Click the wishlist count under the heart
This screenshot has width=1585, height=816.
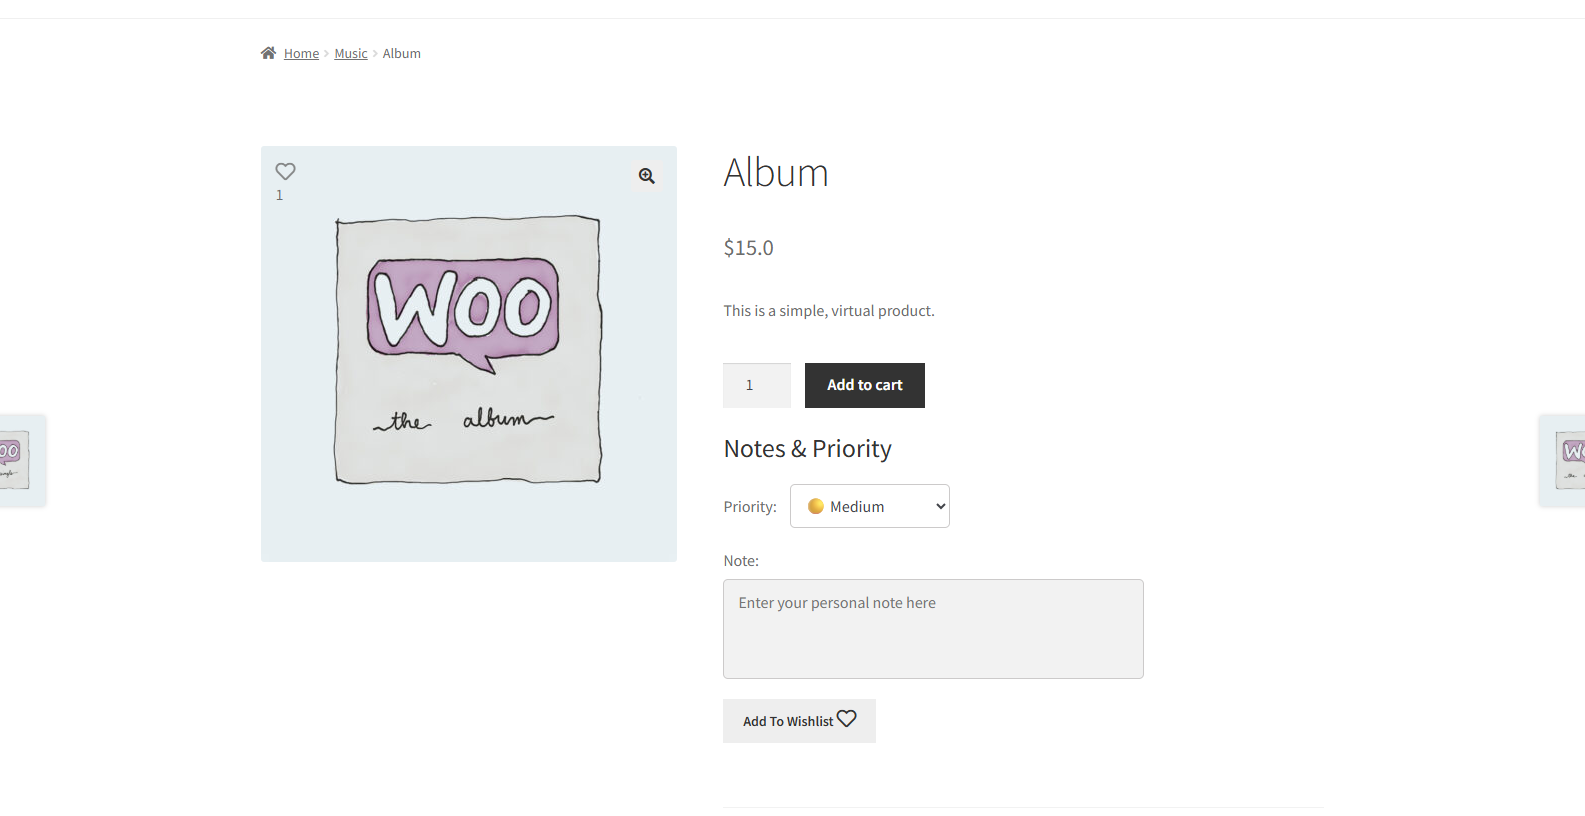(x=280, y=195)
